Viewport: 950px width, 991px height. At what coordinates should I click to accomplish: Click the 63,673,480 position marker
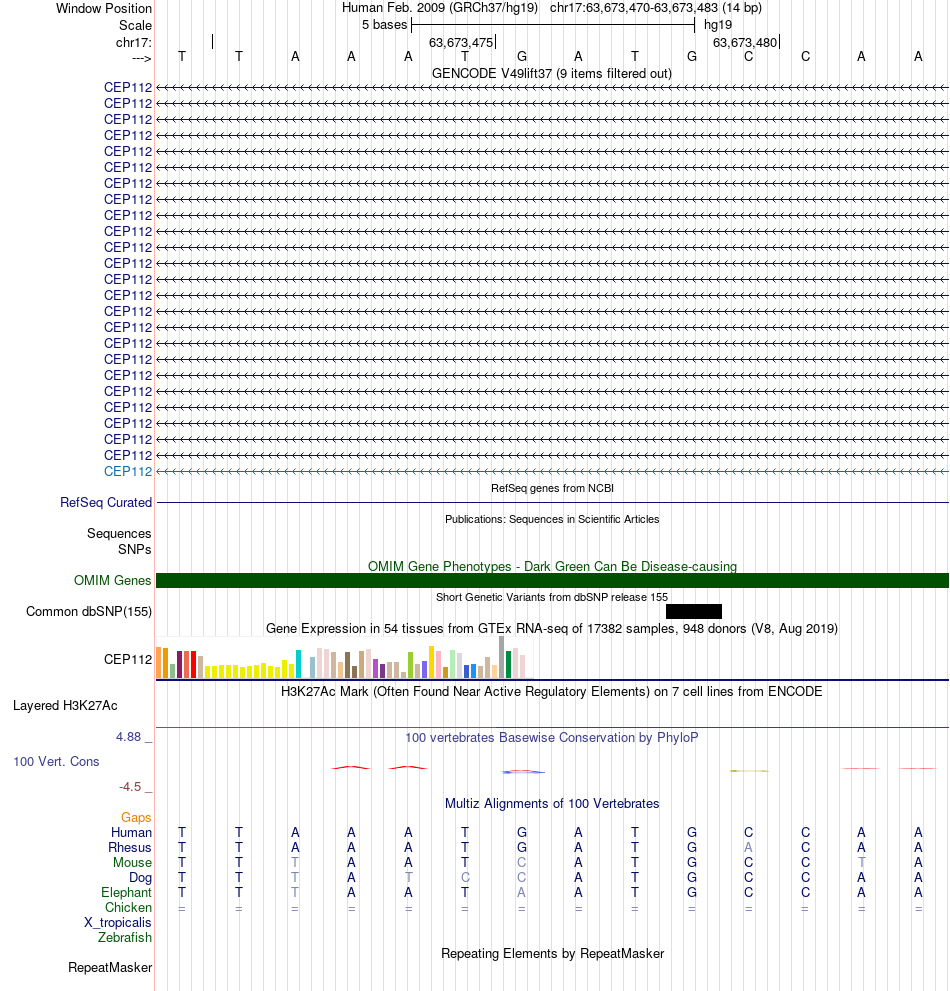click(745, 42)
